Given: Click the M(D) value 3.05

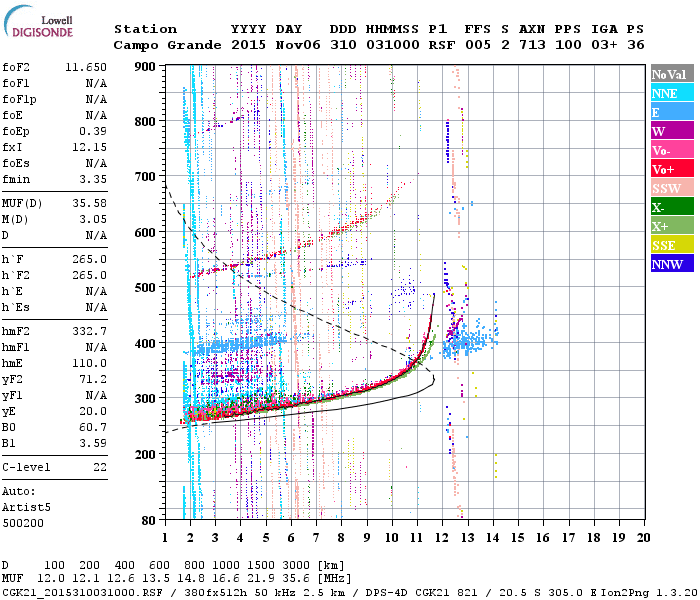Looking at the screenshot, I should click(x=93, y=219).
